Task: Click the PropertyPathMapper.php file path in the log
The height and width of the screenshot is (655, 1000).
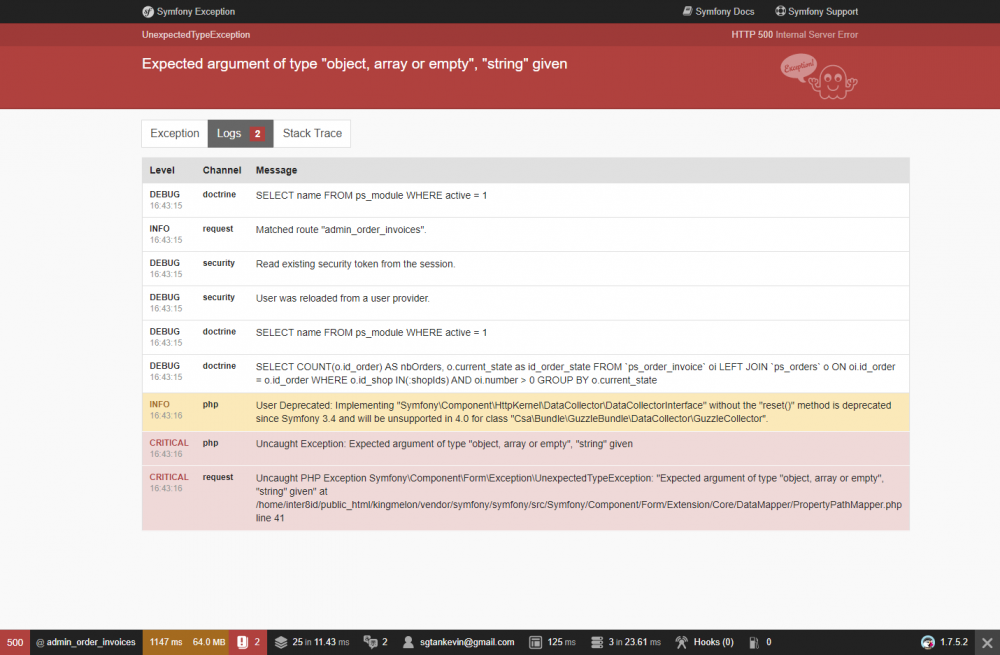Action: click(x=578, y=504)
